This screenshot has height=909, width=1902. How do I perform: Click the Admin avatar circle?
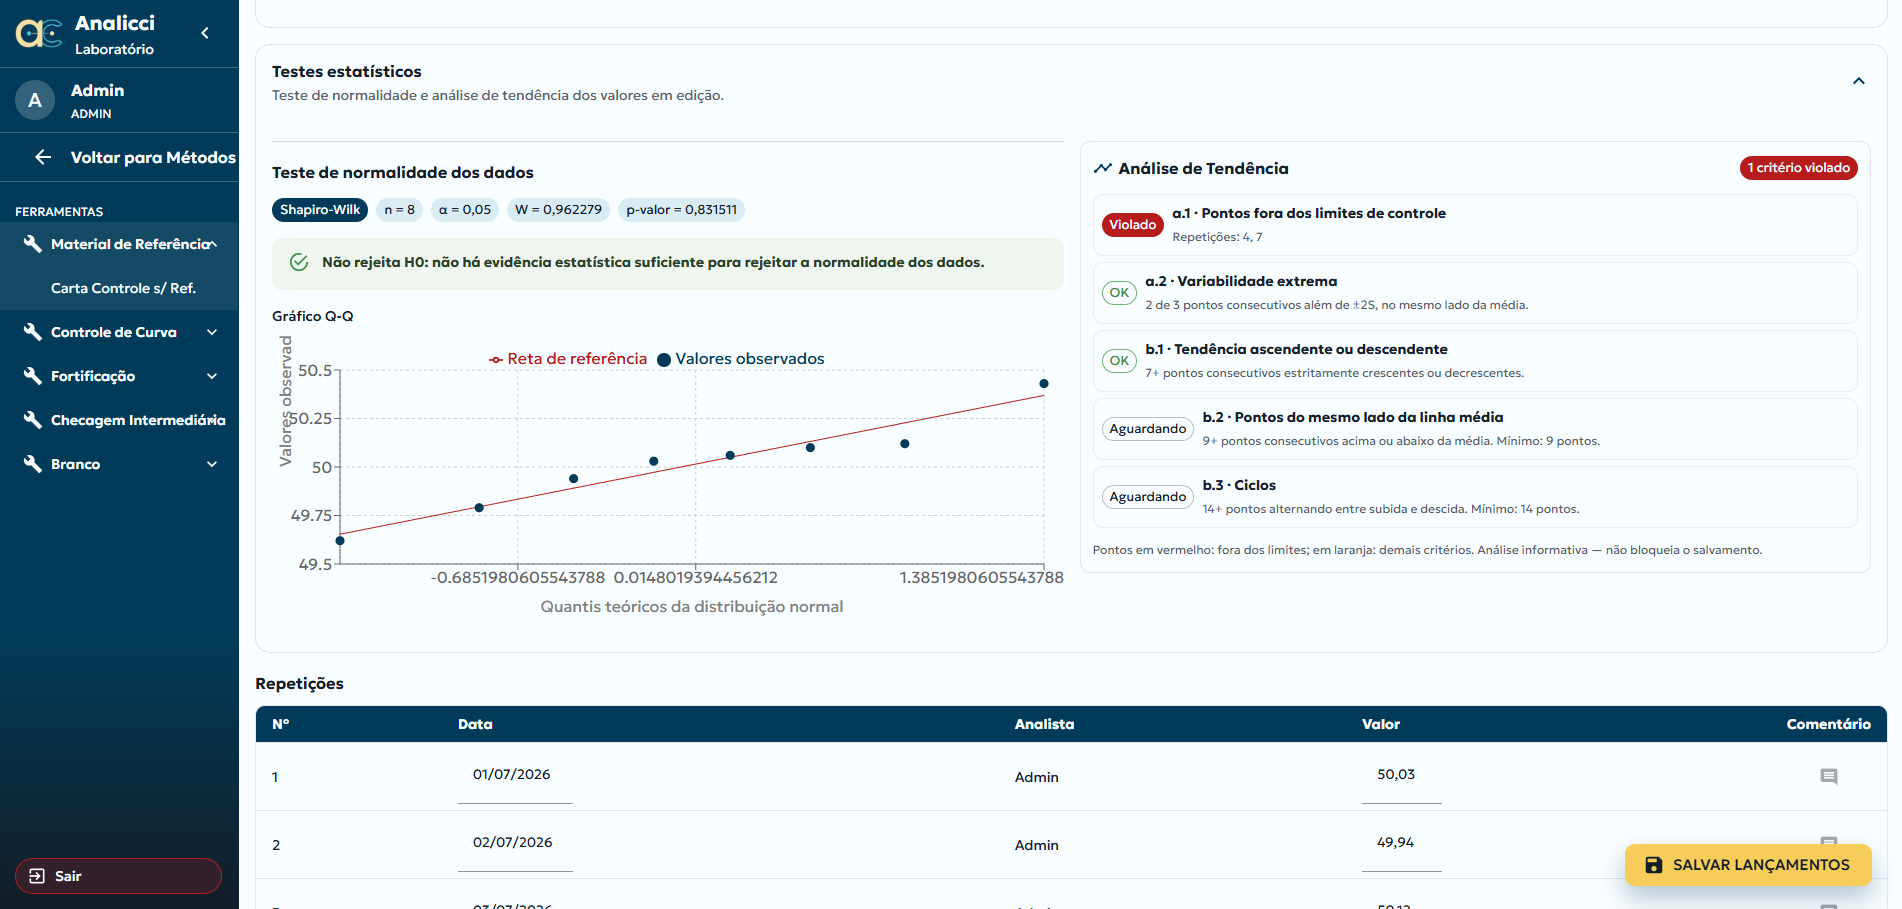coord(35,100)
